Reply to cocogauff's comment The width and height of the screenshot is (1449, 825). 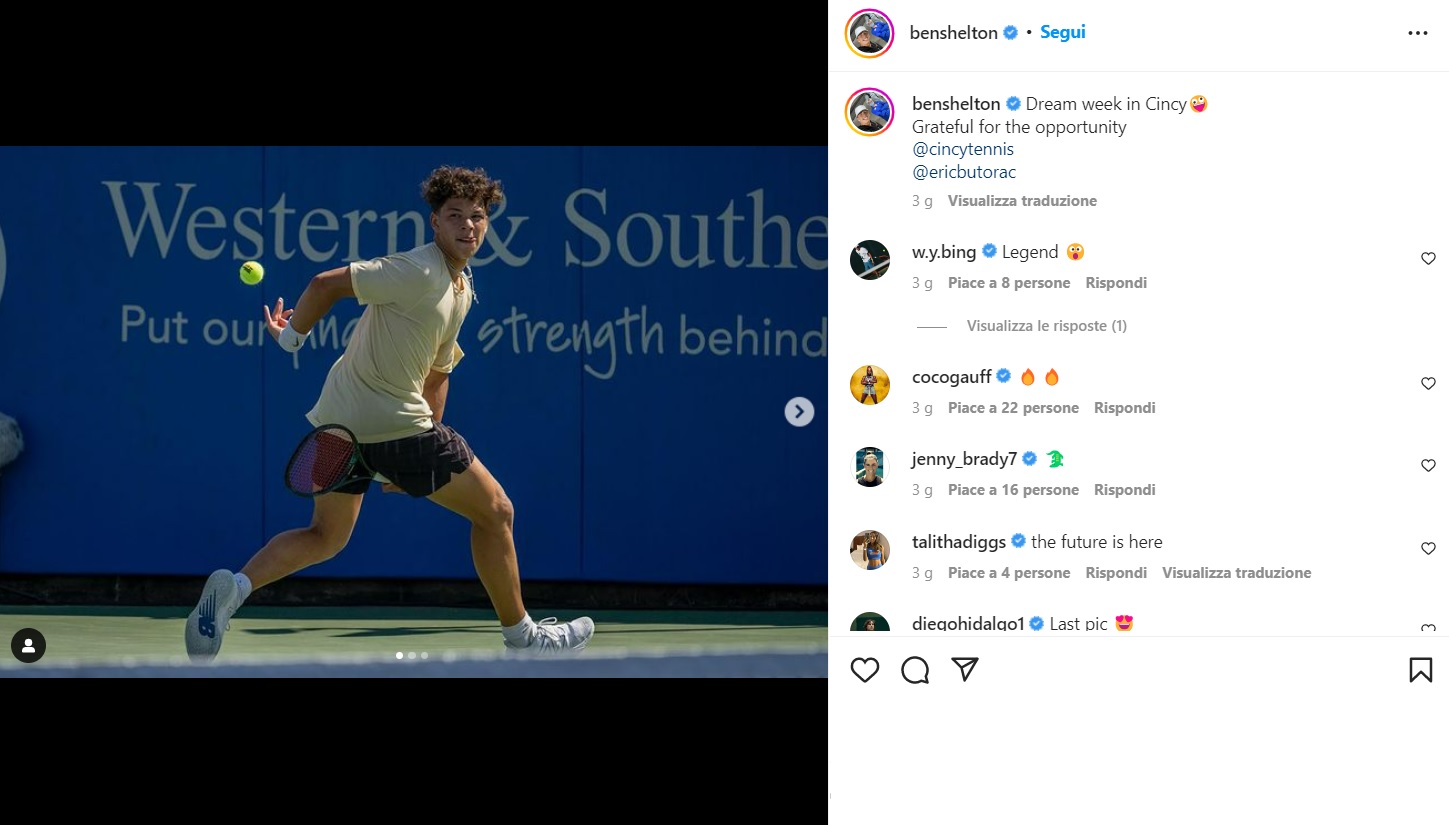(1124, 408)
